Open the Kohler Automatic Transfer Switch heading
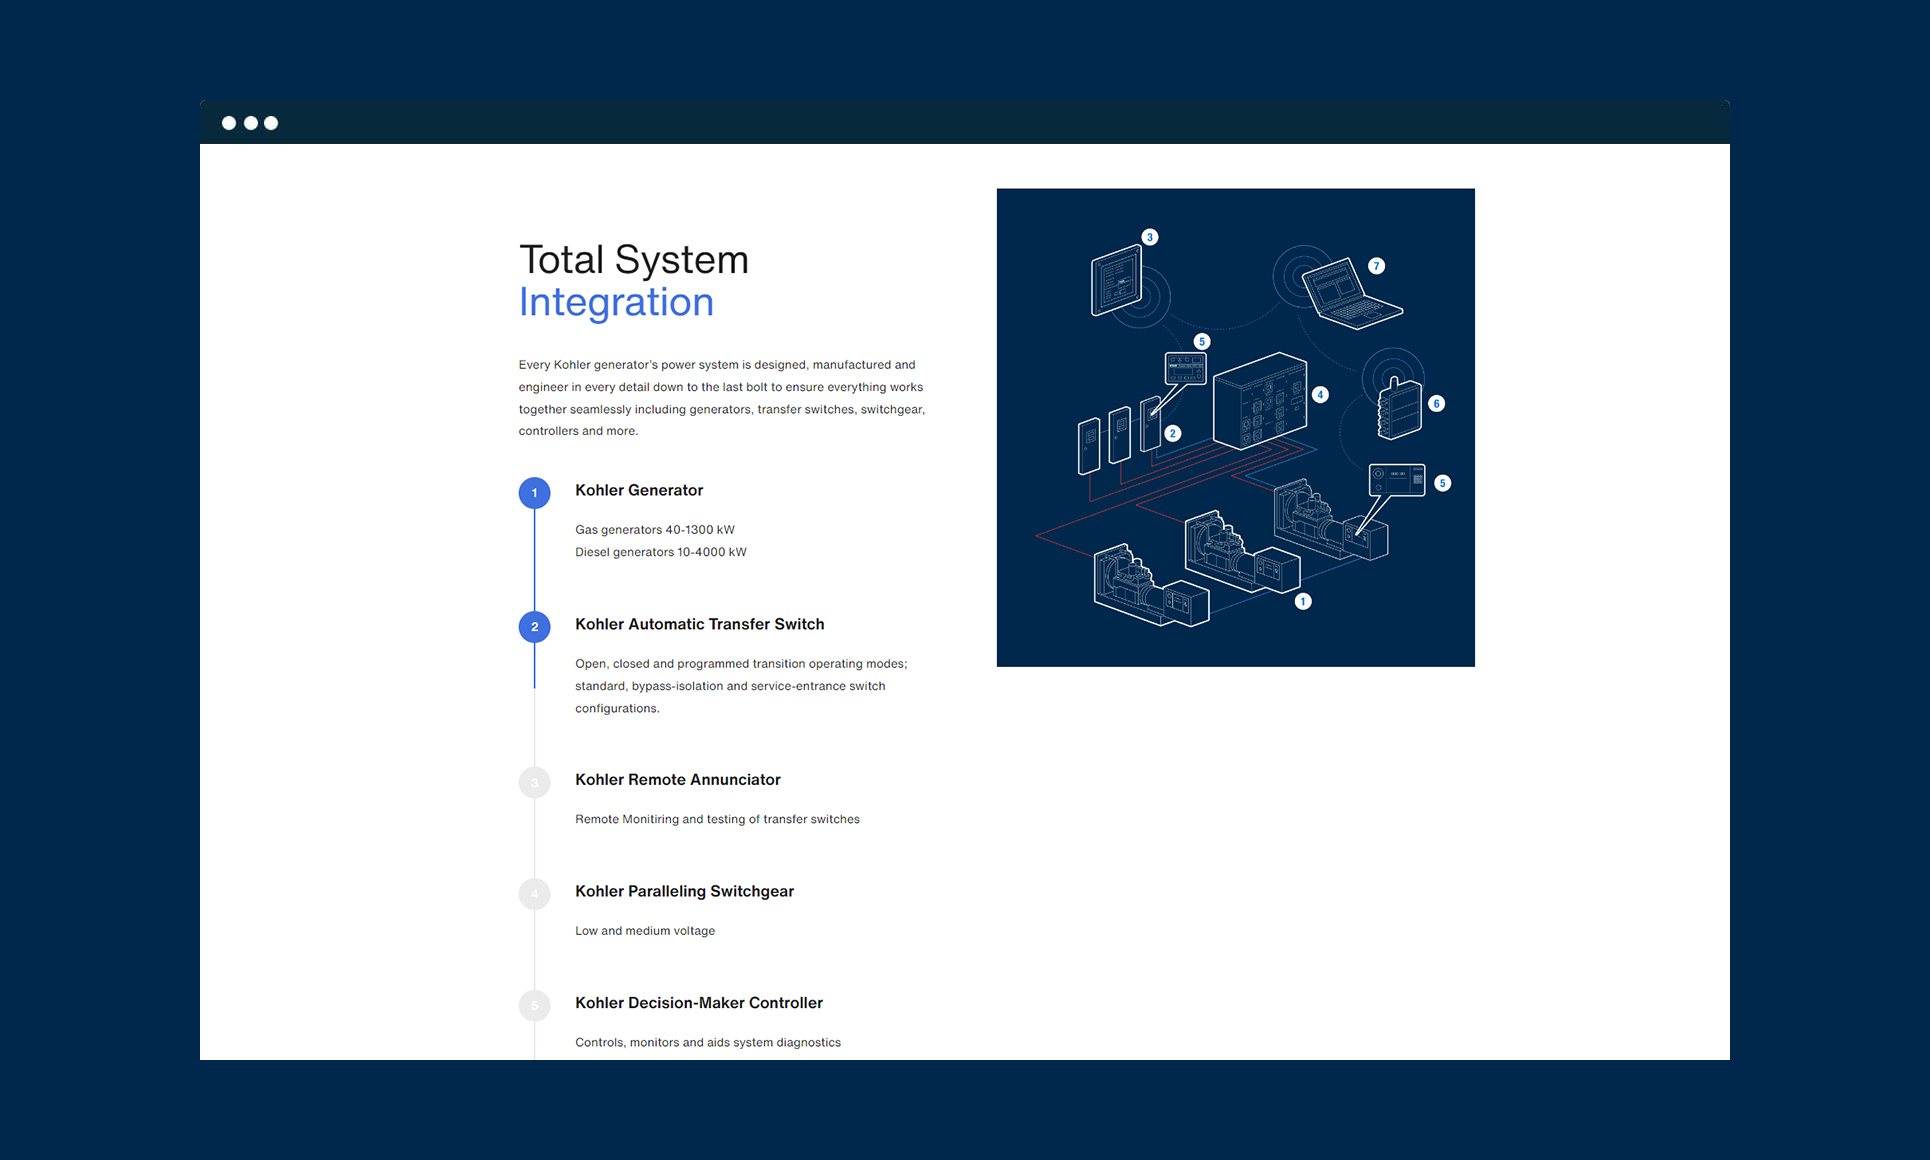Screen dimensions: 1930x1160 [700, 624]
